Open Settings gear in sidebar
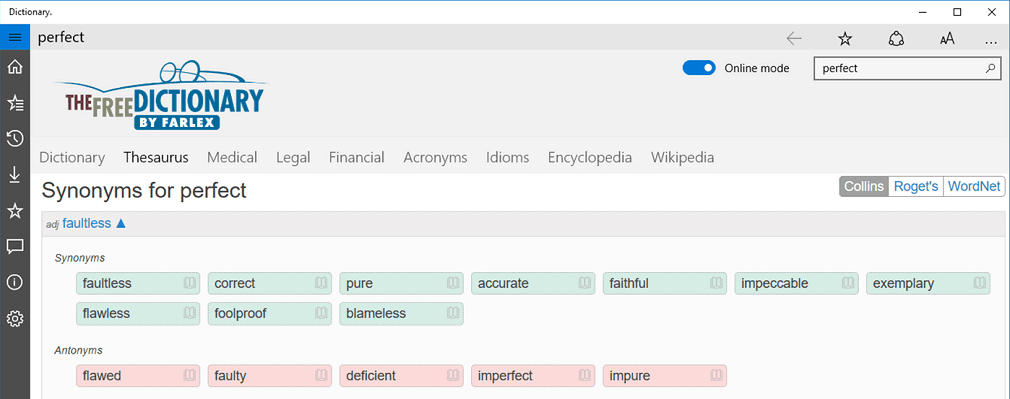Screen dimensions: 1010x399 (15, 318)
